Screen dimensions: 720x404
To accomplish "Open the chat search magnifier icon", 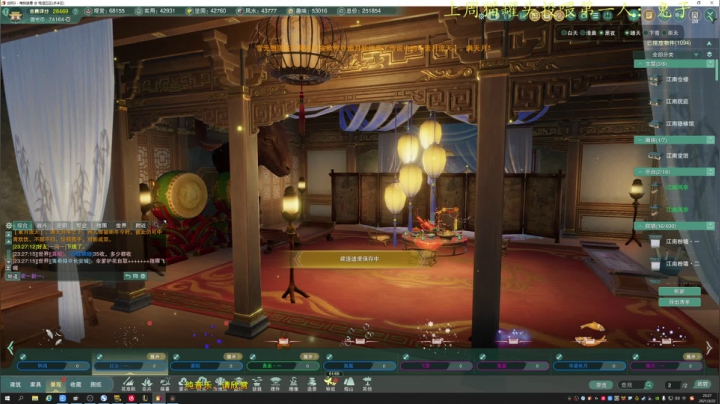I will click(156, 225).
